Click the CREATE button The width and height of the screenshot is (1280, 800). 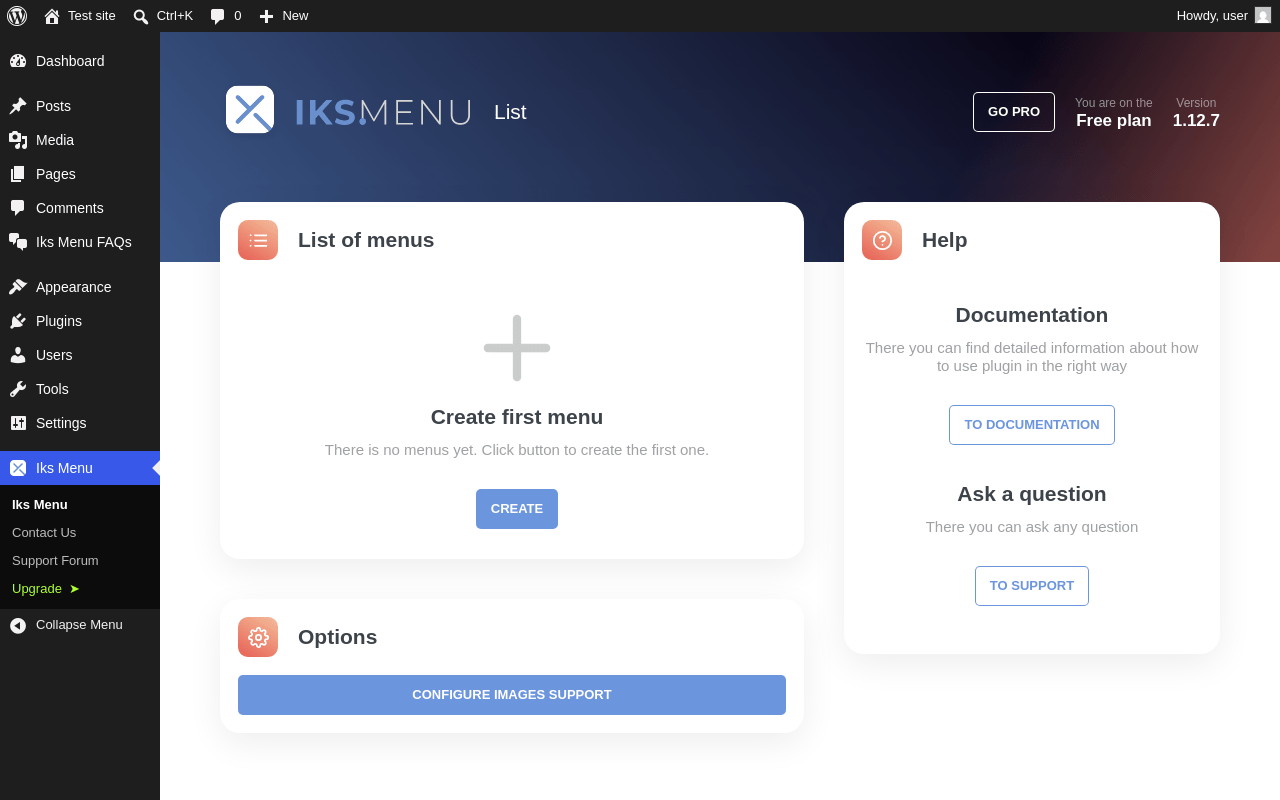pos(517,509)
